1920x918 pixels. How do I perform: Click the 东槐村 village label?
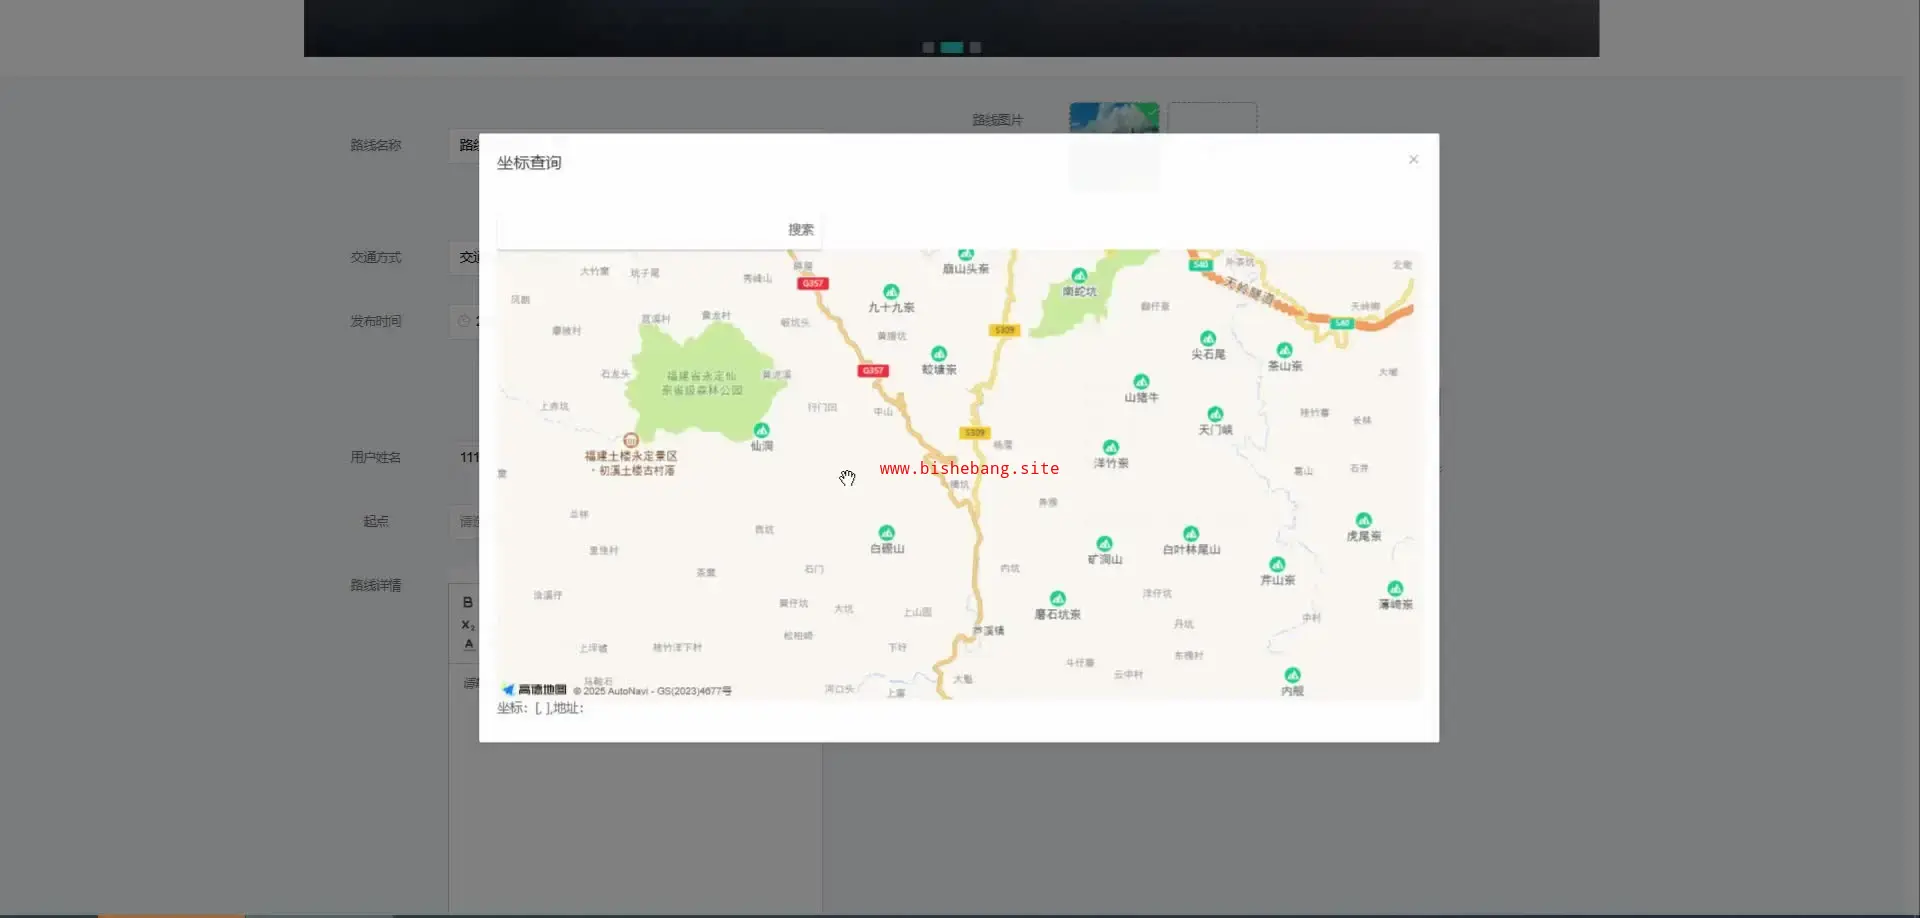click(1188, 656)
